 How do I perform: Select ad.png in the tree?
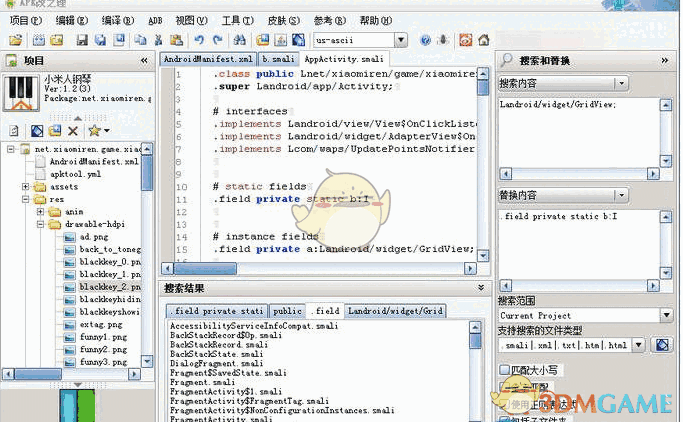tap(94, 237)
